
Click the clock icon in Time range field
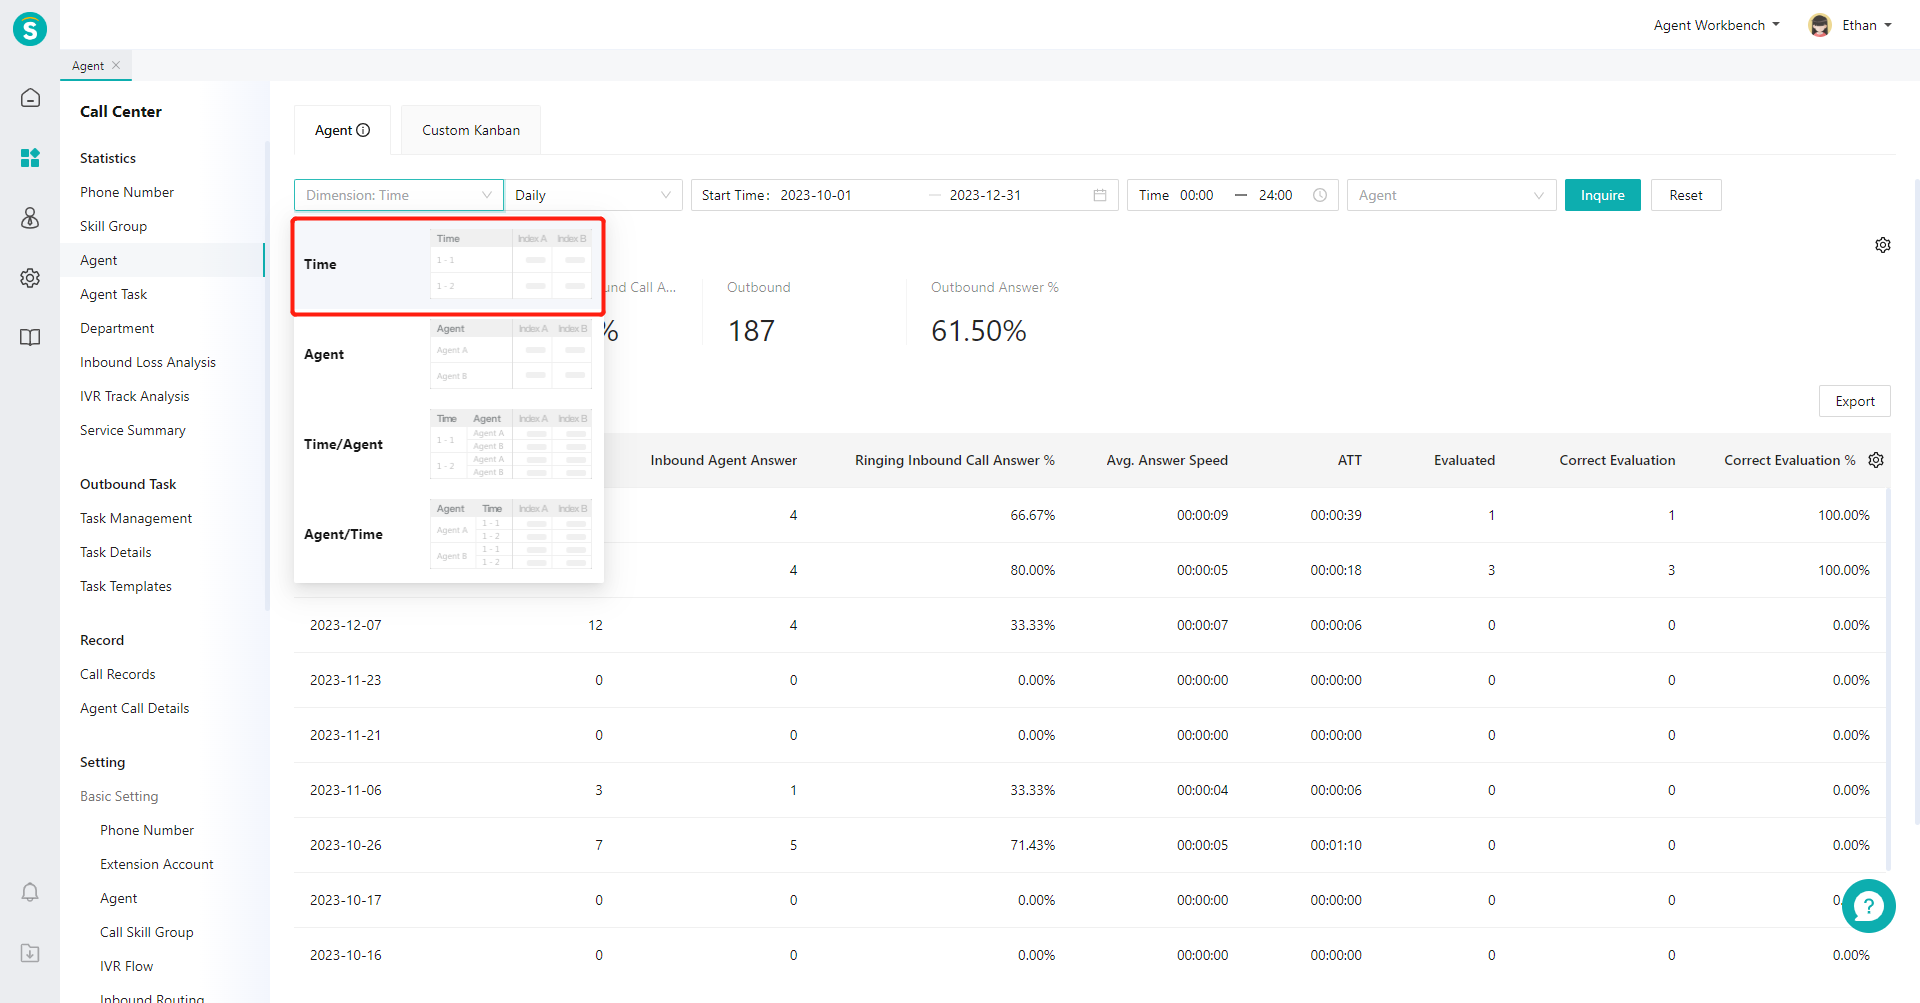click(1320, 195)
